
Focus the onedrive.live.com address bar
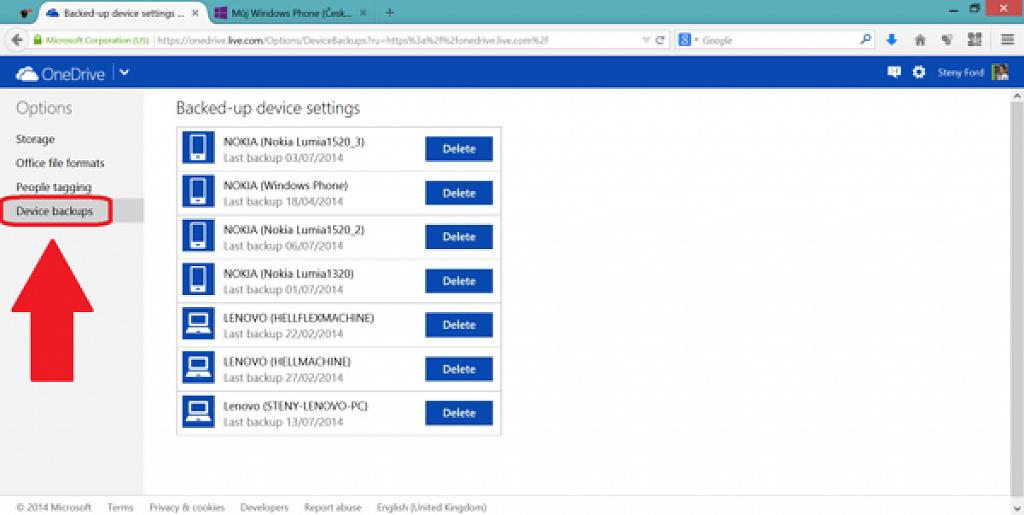(x=397, y=40)
